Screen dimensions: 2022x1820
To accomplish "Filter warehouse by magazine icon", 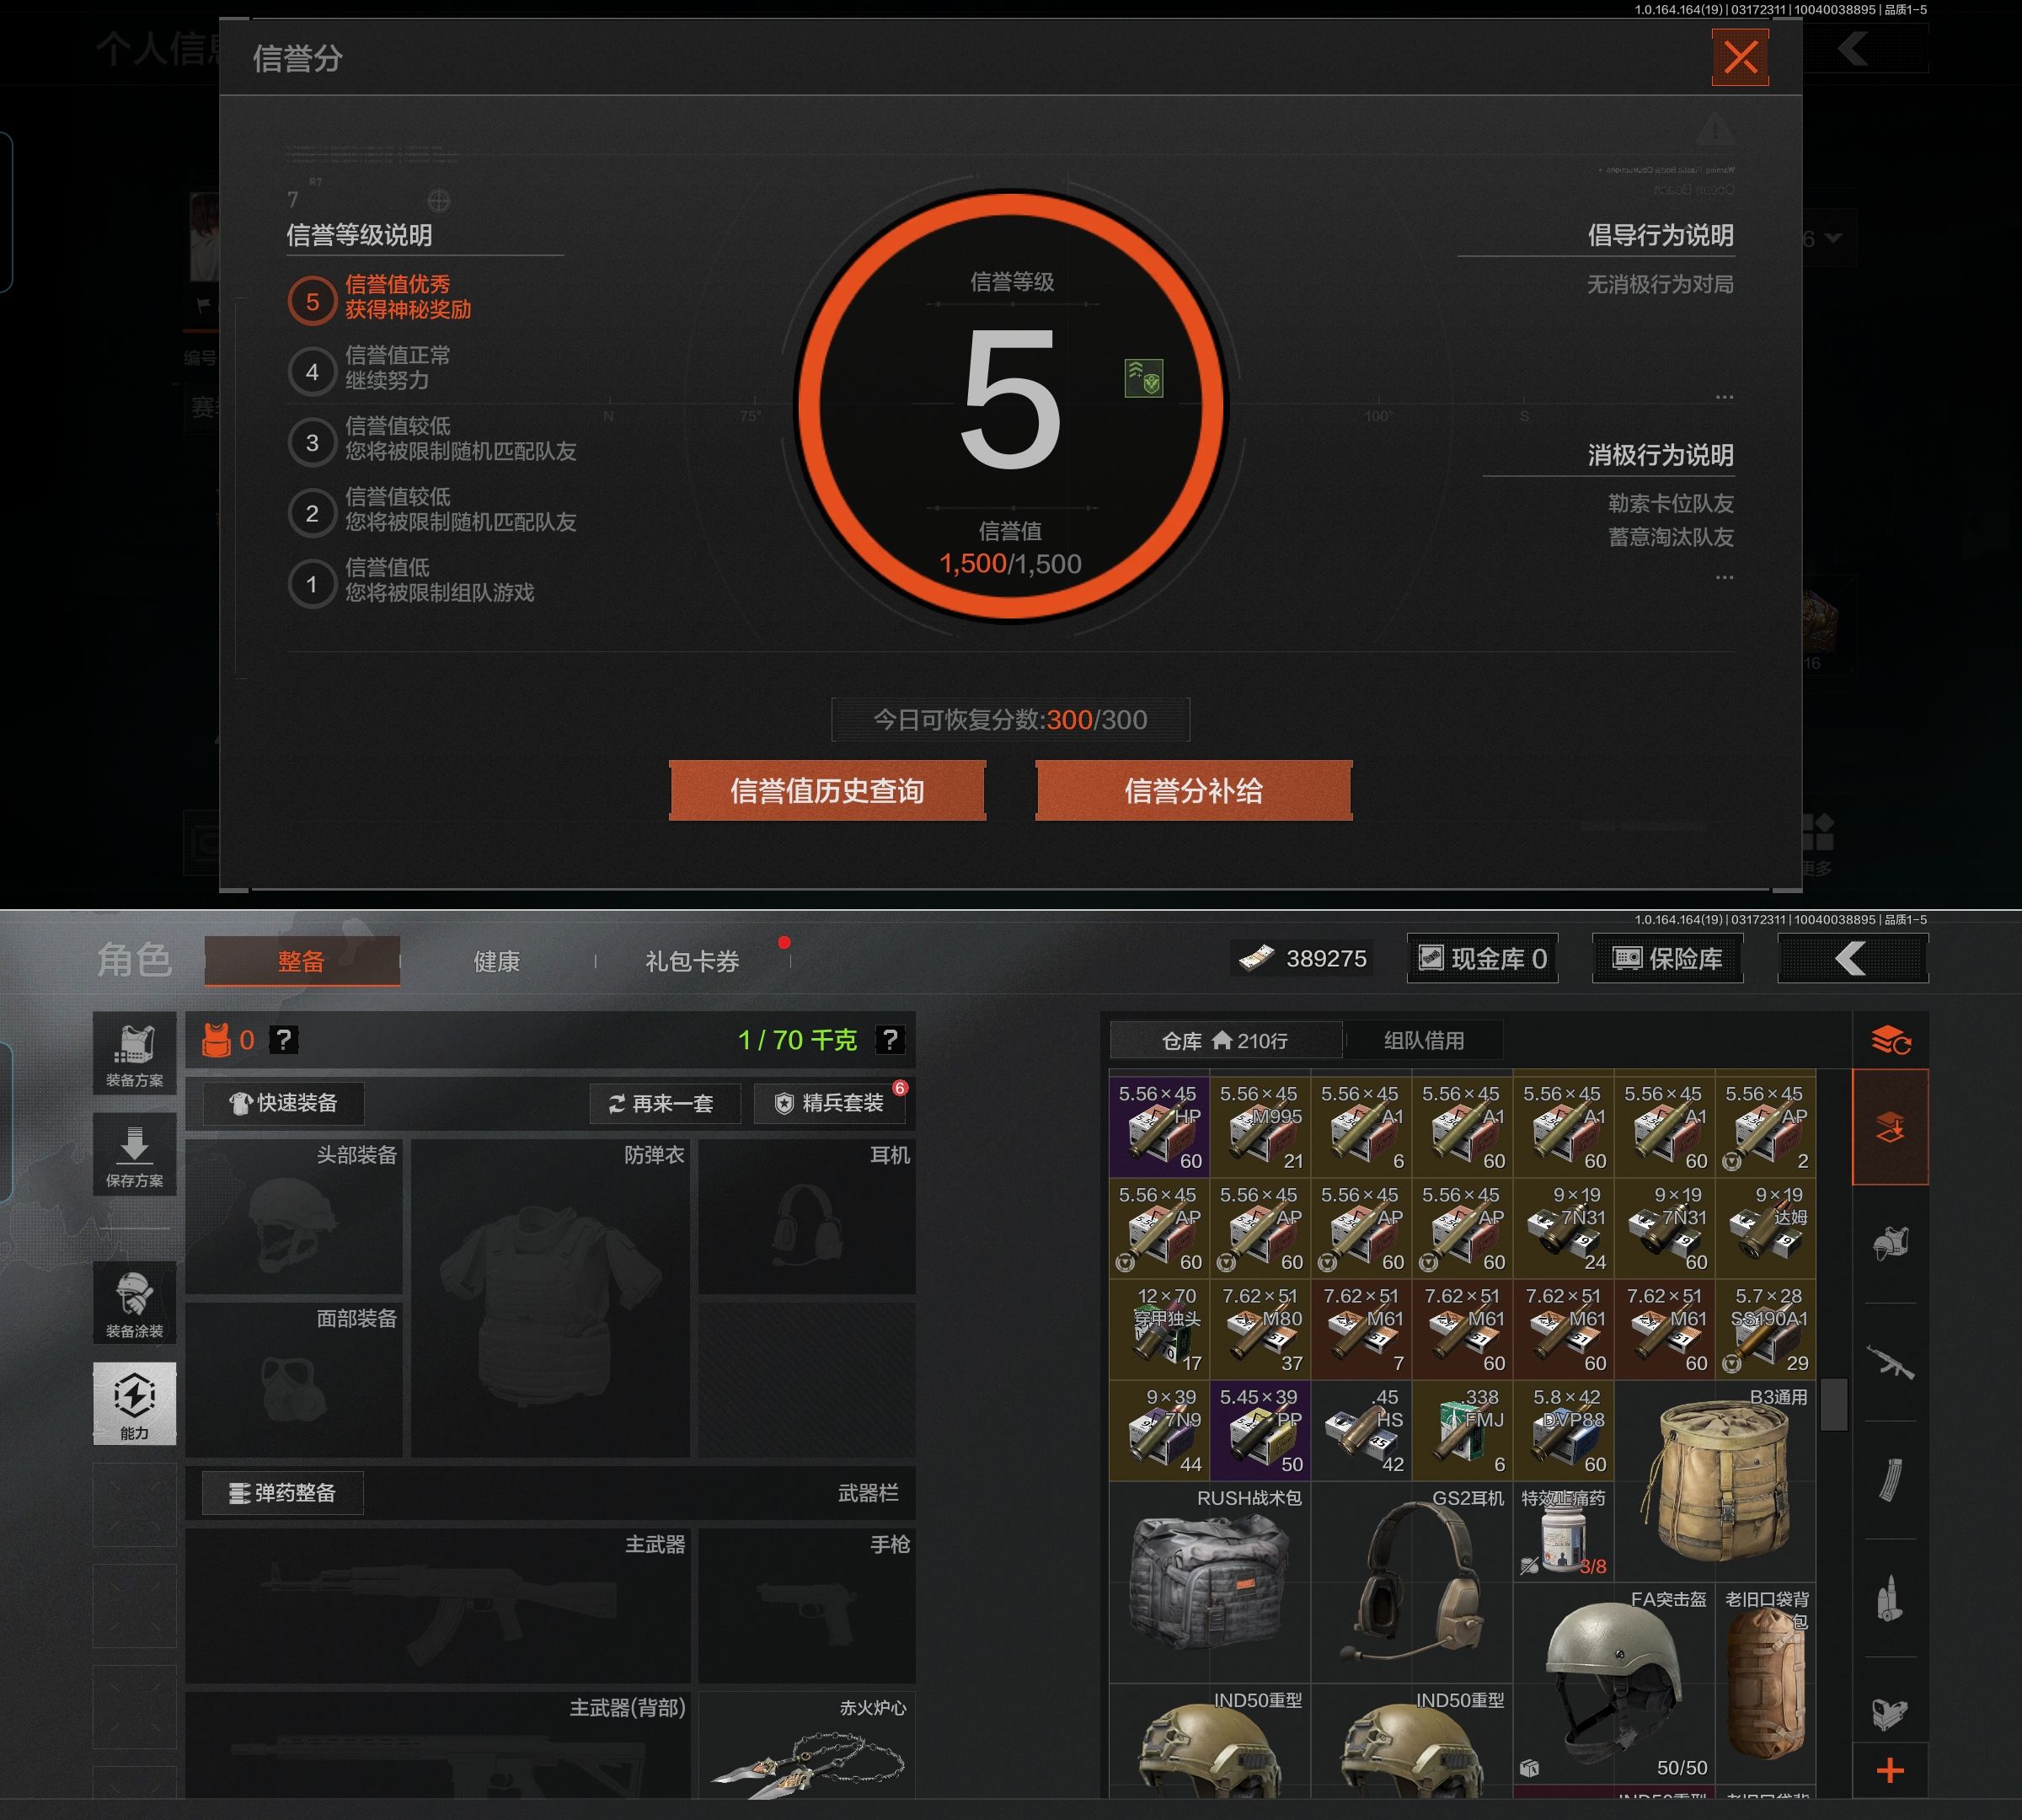I will [1890, 1480].
